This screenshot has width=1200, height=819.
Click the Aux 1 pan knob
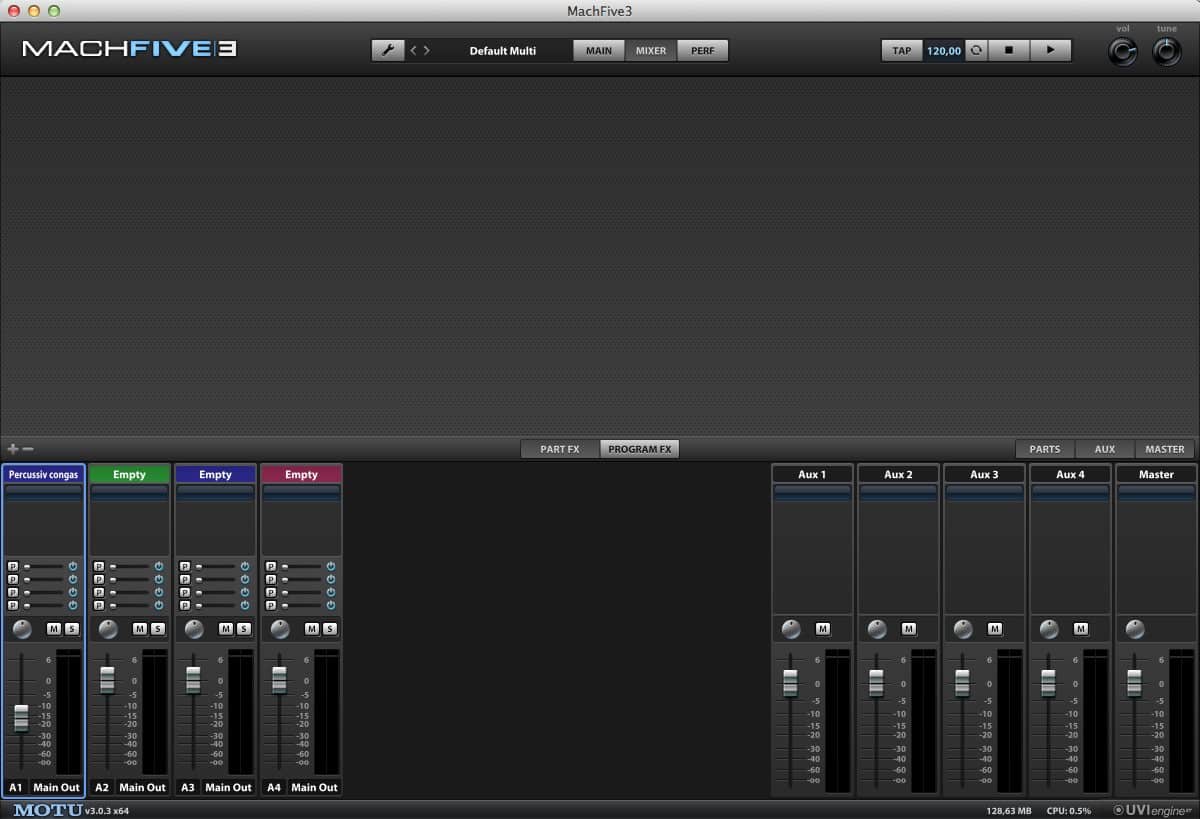tap(791, 629)
